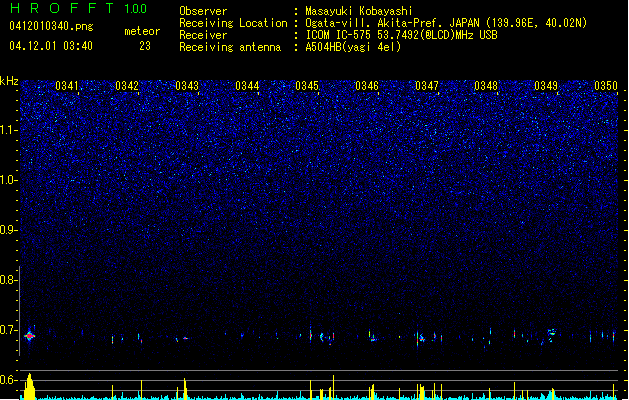Click the 1.1 kHz axis label
The height and width of the screenshot is (400, 629).
pyautogui.click(x=9, y=130)
